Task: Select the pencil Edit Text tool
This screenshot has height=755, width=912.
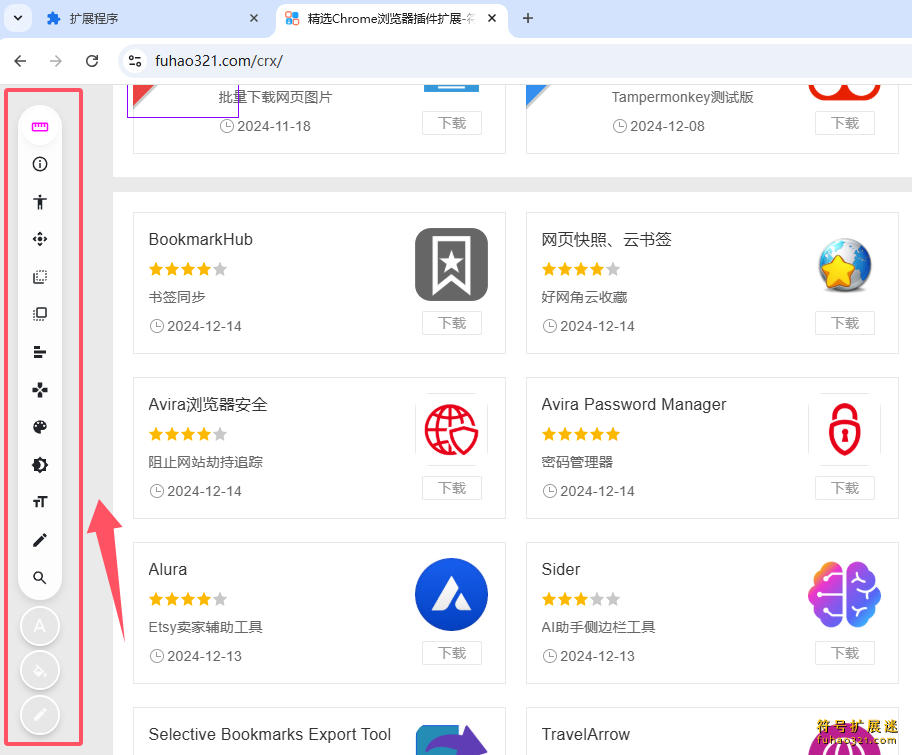Action: [40, 540]
